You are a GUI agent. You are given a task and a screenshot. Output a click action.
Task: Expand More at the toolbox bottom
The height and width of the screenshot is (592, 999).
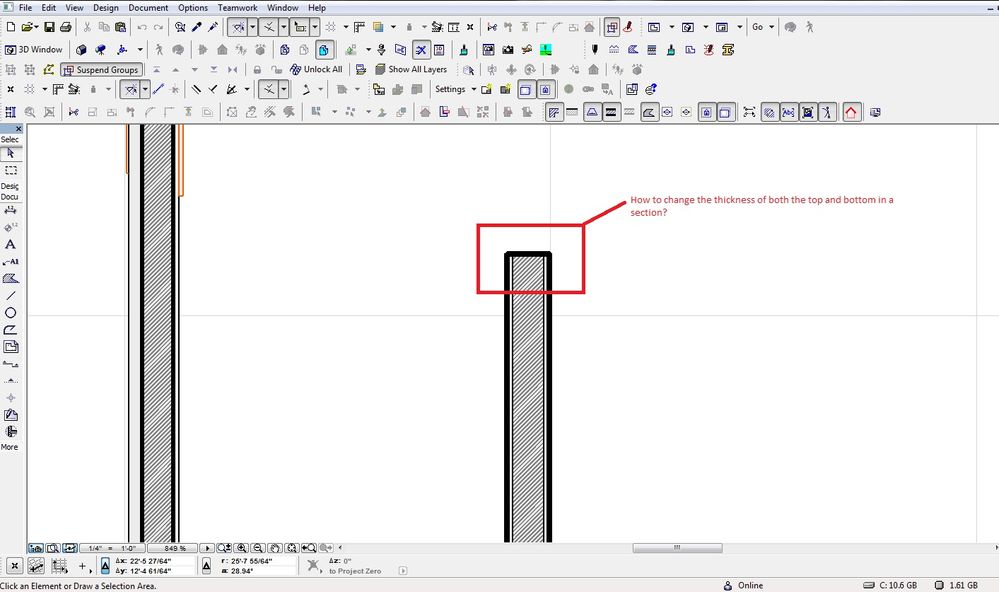(x=10, y=447)
